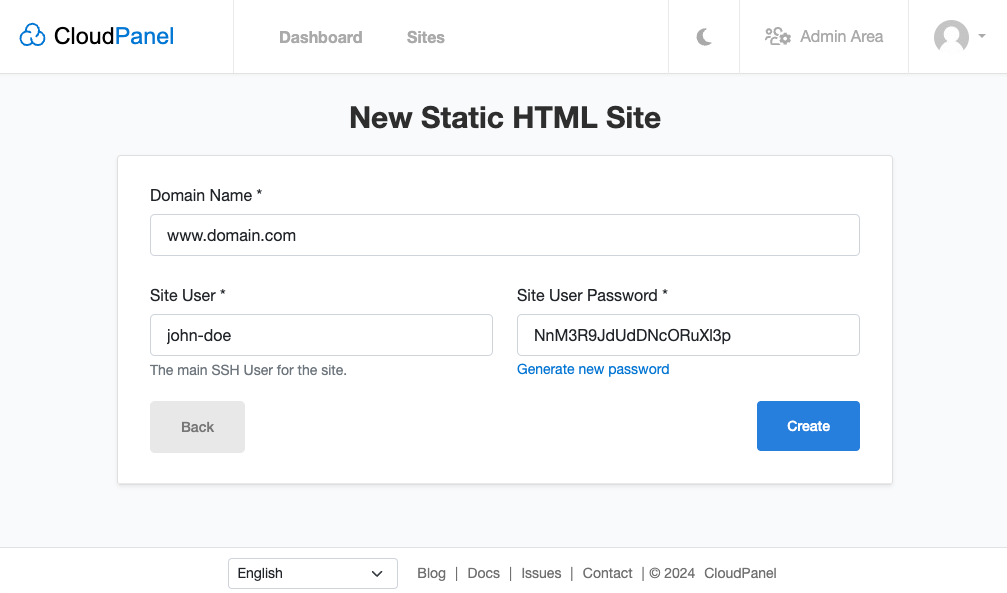Click Generate new password

(593, 369)
